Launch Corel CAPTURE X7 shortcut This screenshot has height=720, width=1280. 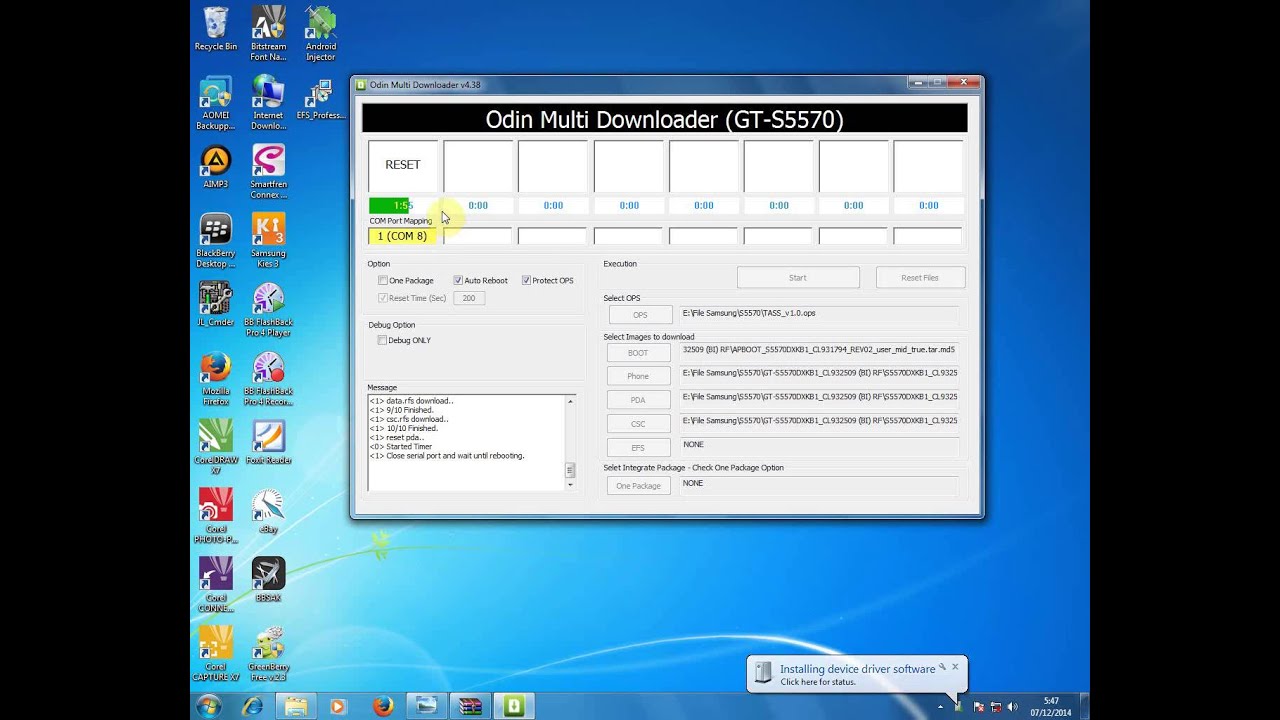pos(216,654)
